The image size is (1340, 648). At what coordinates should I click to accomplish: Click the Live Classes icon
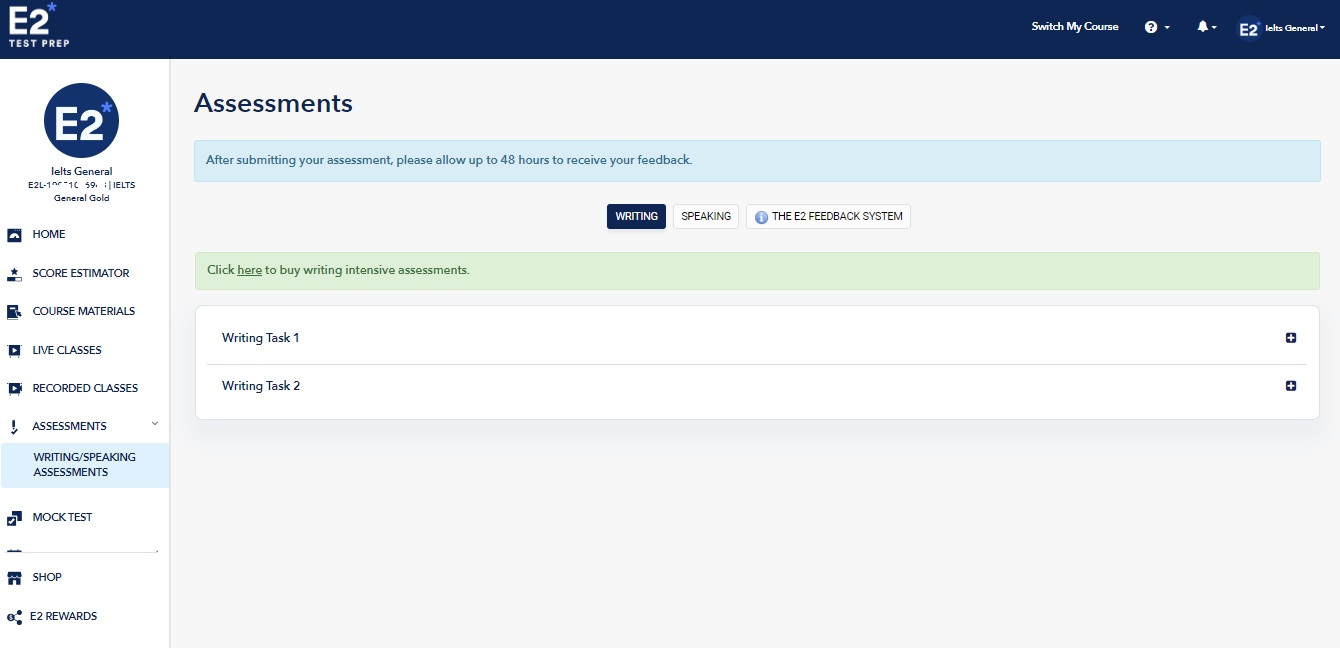click(x=14, y=351)
